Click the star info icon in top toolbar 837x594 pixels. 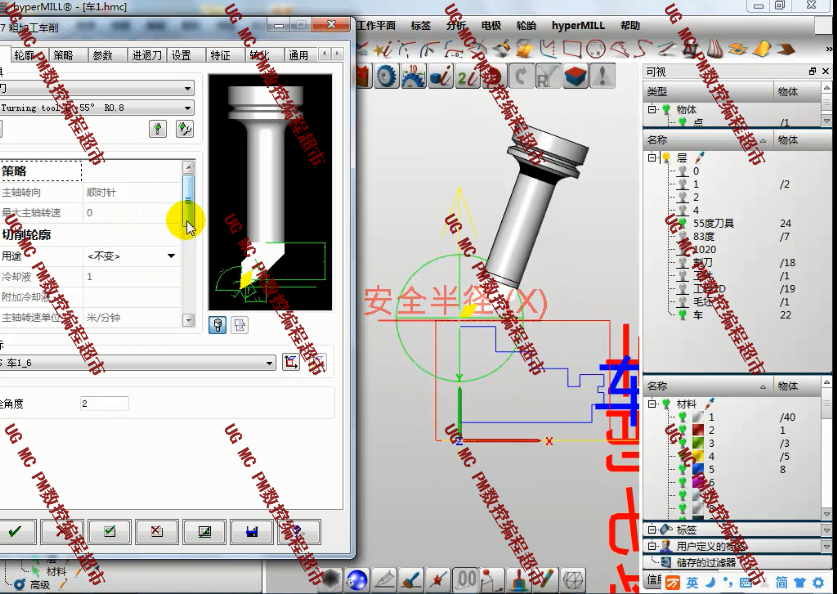pyautogui.click(x=382, y=50)
